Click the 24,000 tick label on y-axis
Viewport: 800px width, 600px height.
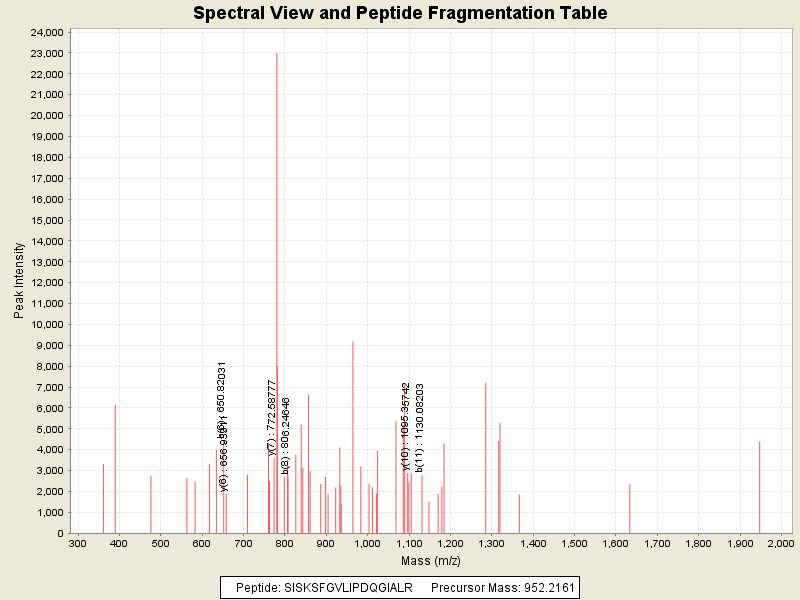[x=45, y=32]
